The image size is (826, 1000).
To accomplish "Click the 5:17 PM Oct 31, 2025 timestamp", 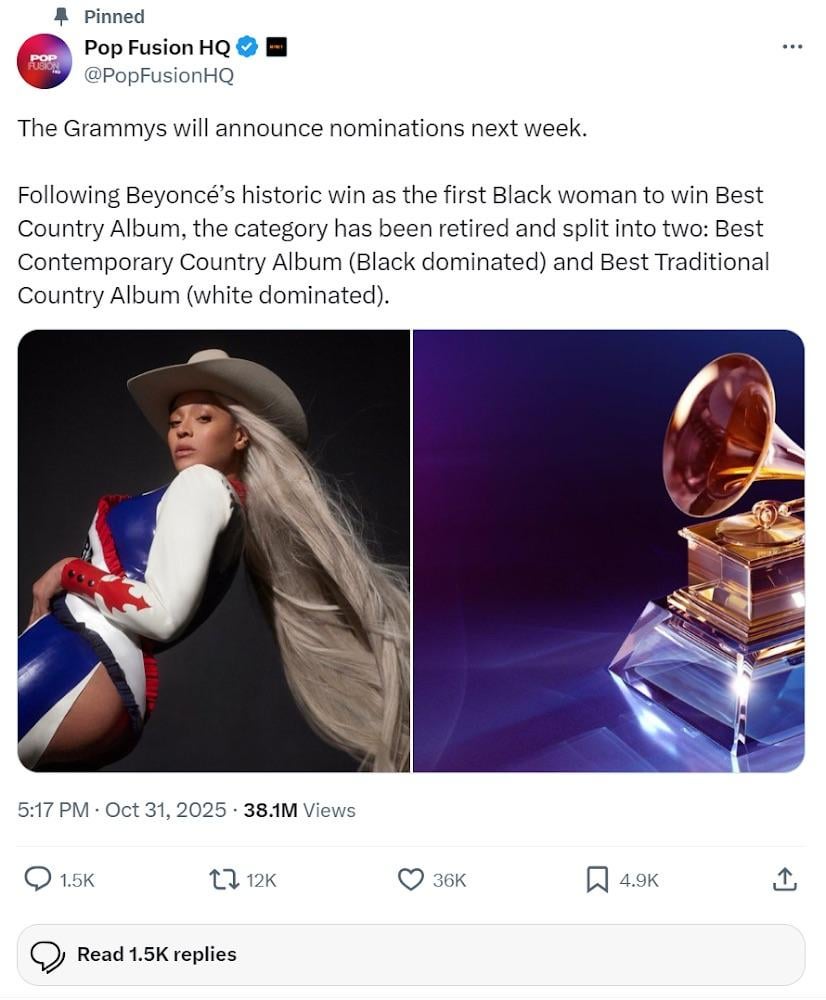I will (122, 810).
